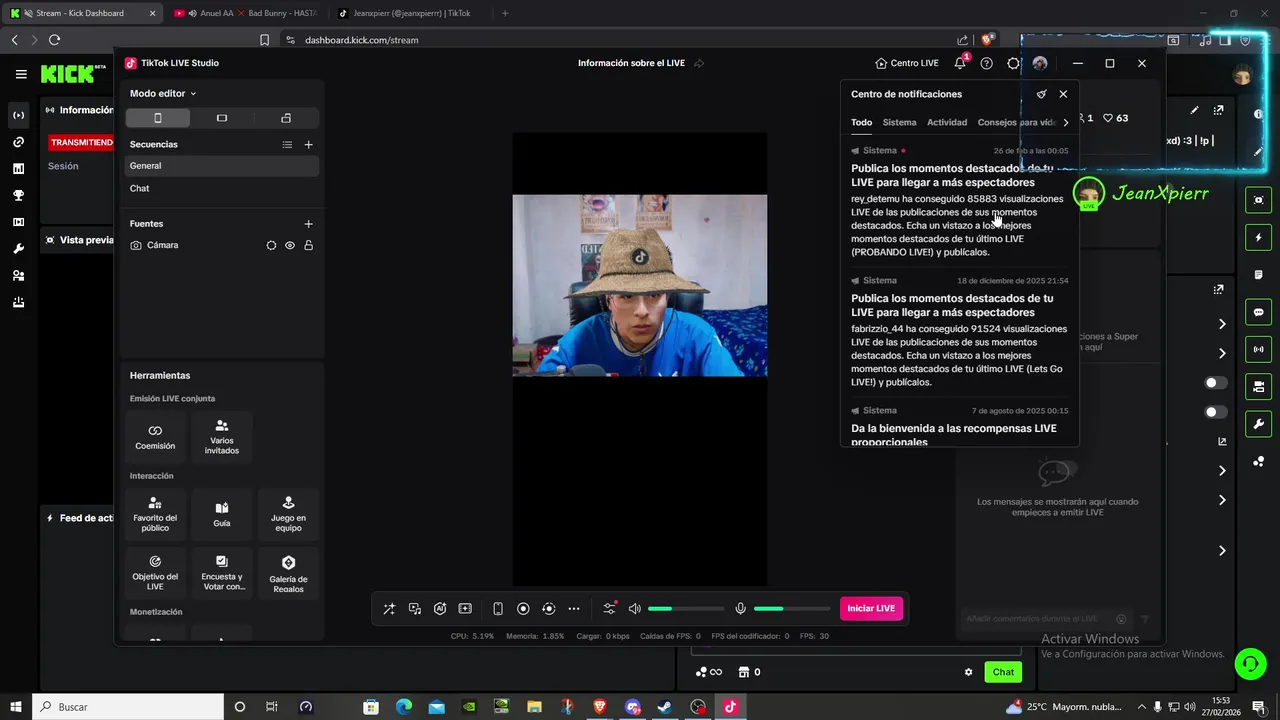Open the Steam icon in the taskbar
Image resolution: width=1280 pixels, height=720 pixels.
[x=664, y=706]
